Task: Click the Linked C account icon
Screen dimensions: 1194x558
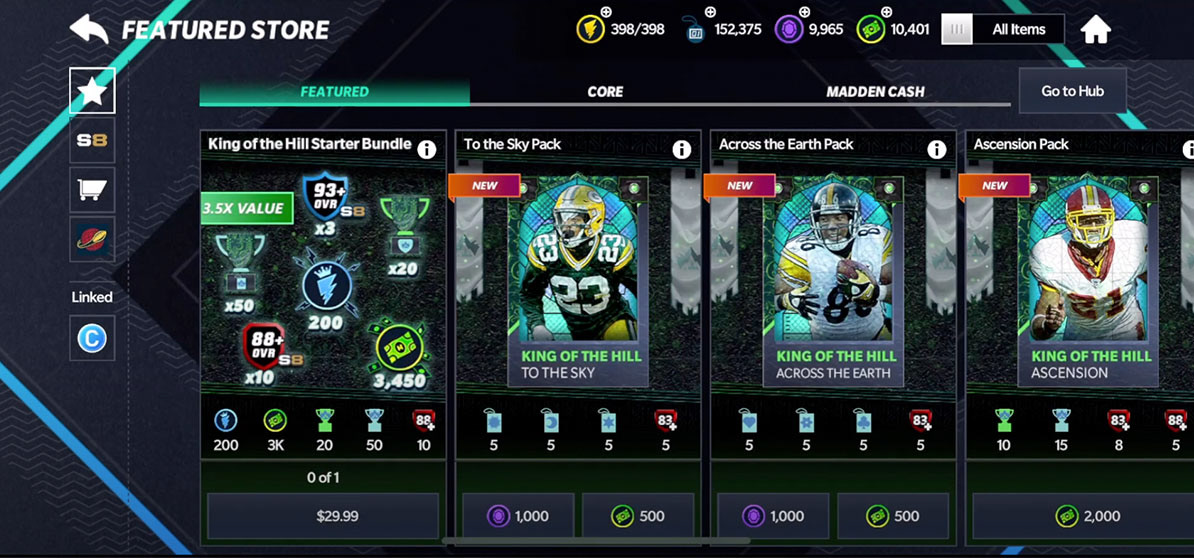Action: (x=92, y=339)
